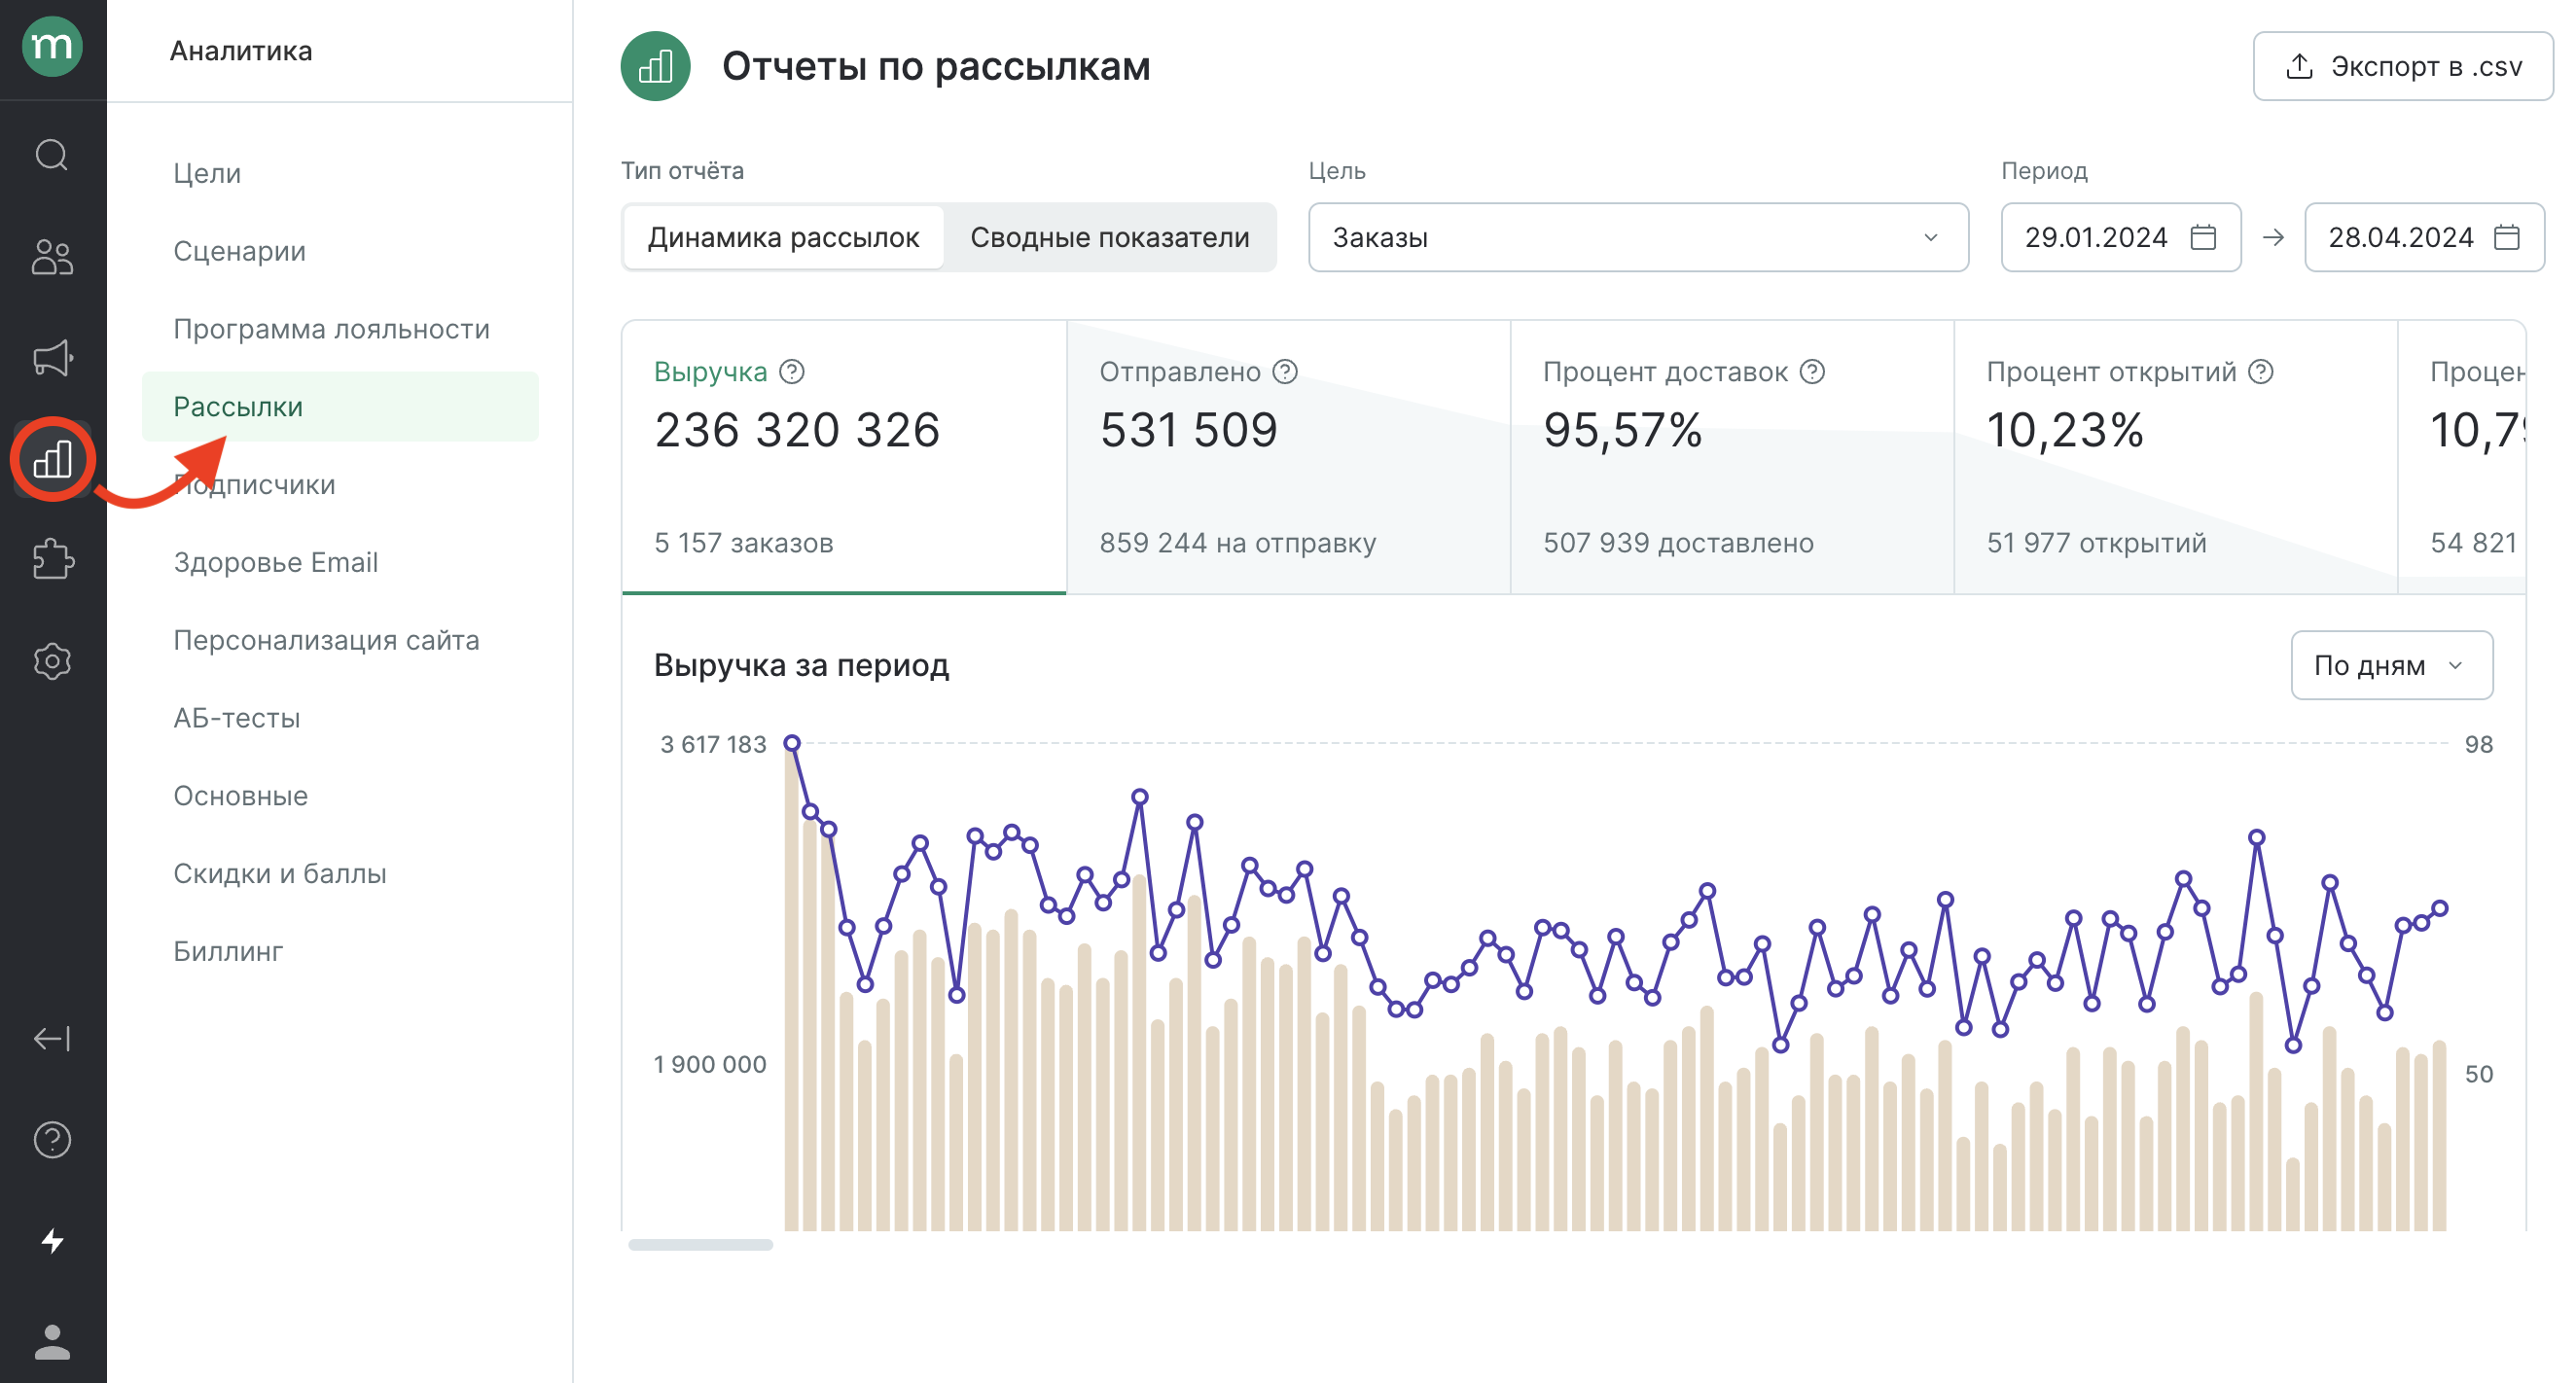Open calendar for start date 29.01.2024
Viewport: 2576px width, 1383px height.
pyautogui.click(x=2203, y=237)
